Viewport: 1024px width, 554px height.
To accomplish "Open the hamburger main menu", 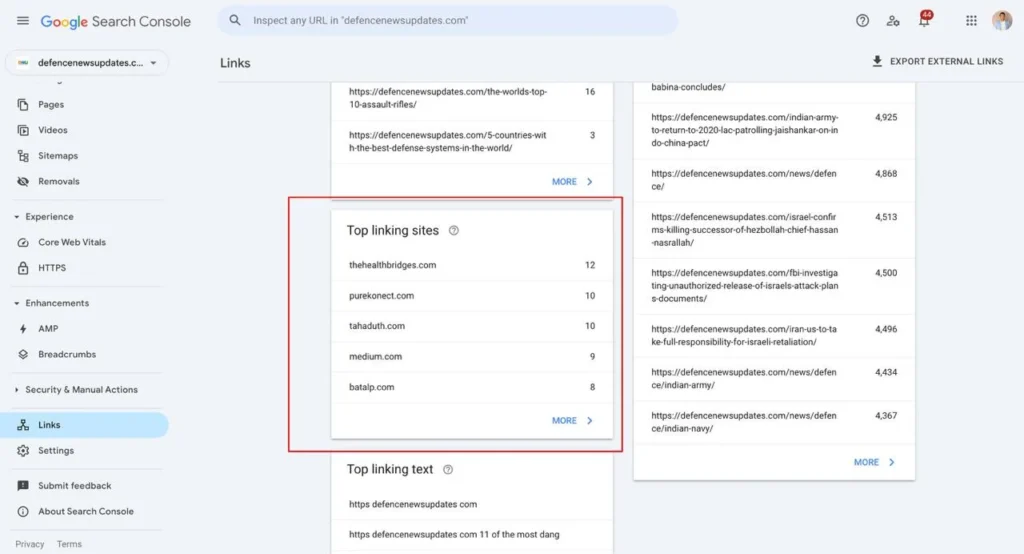I will pyautogui.click(x=23, y=21).
